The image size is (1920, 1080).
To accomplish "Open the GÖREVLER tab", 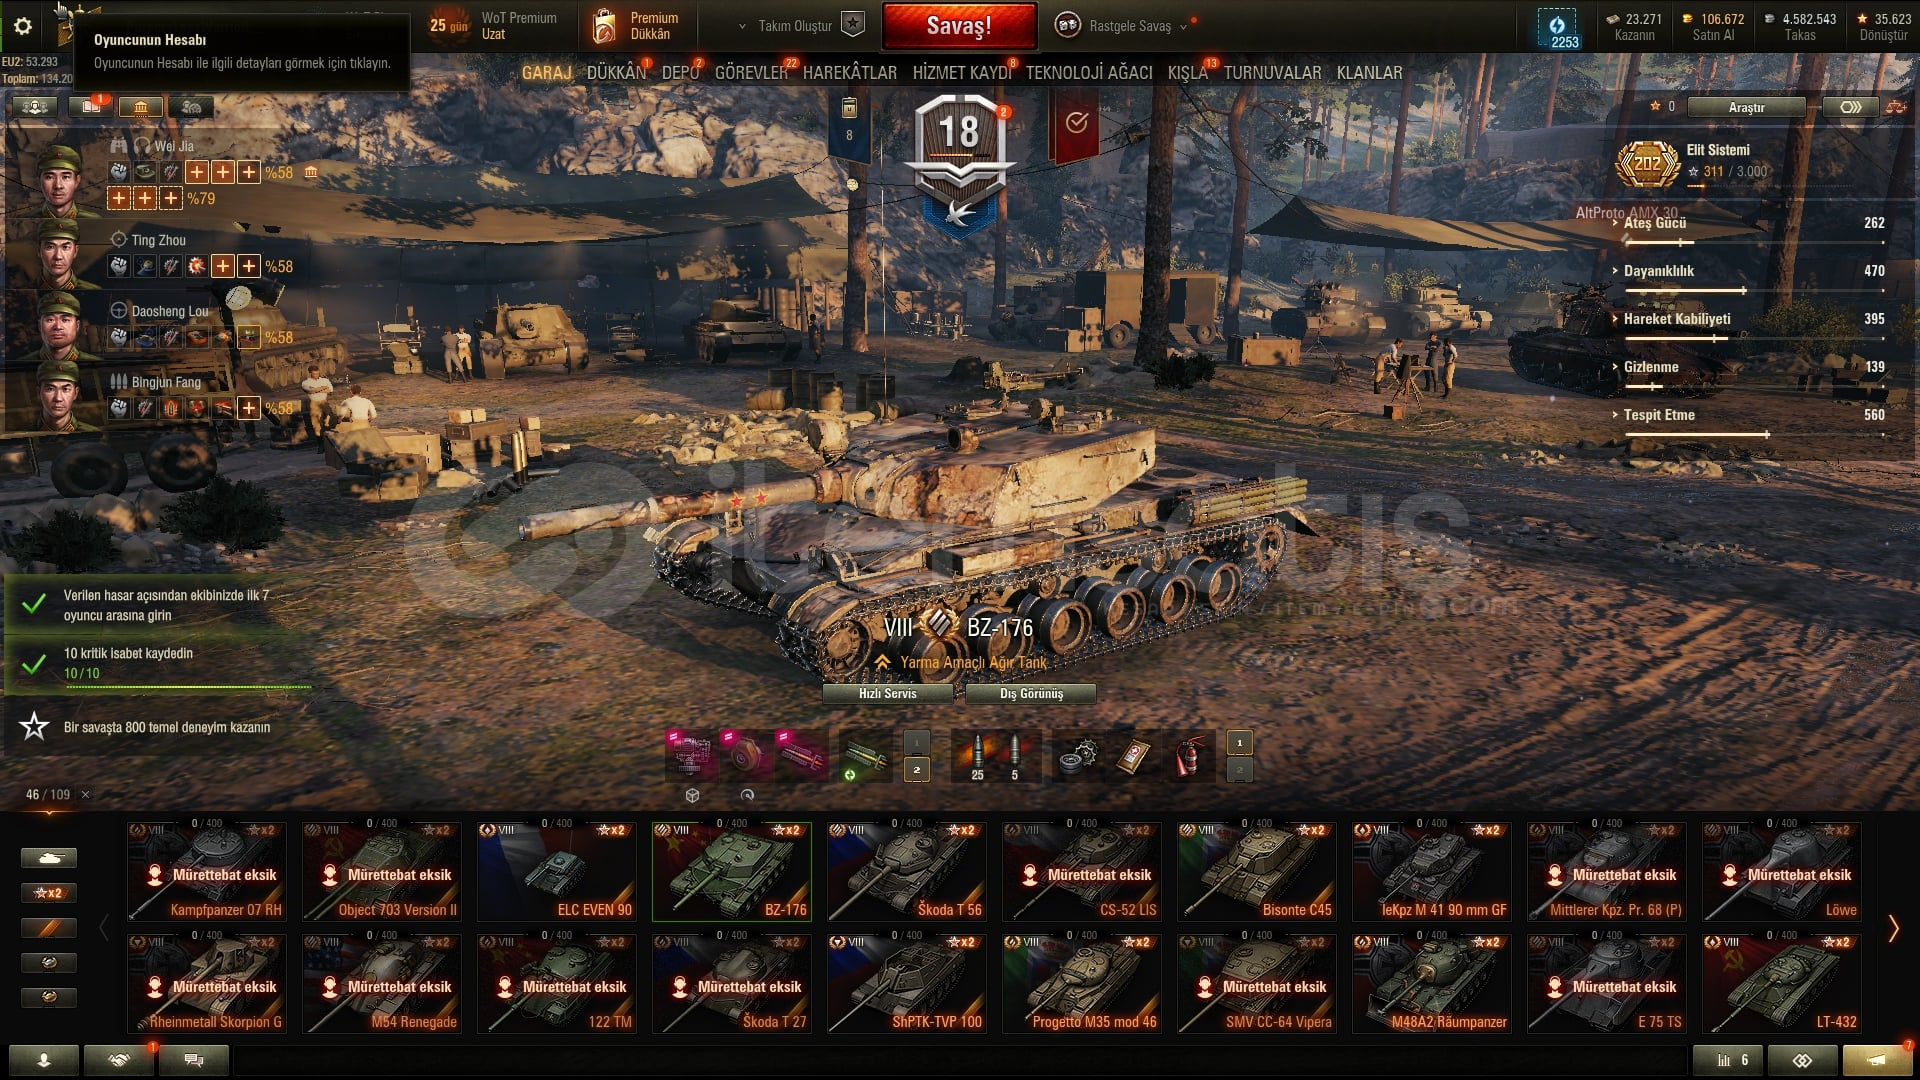I will [x=752, y=72].
